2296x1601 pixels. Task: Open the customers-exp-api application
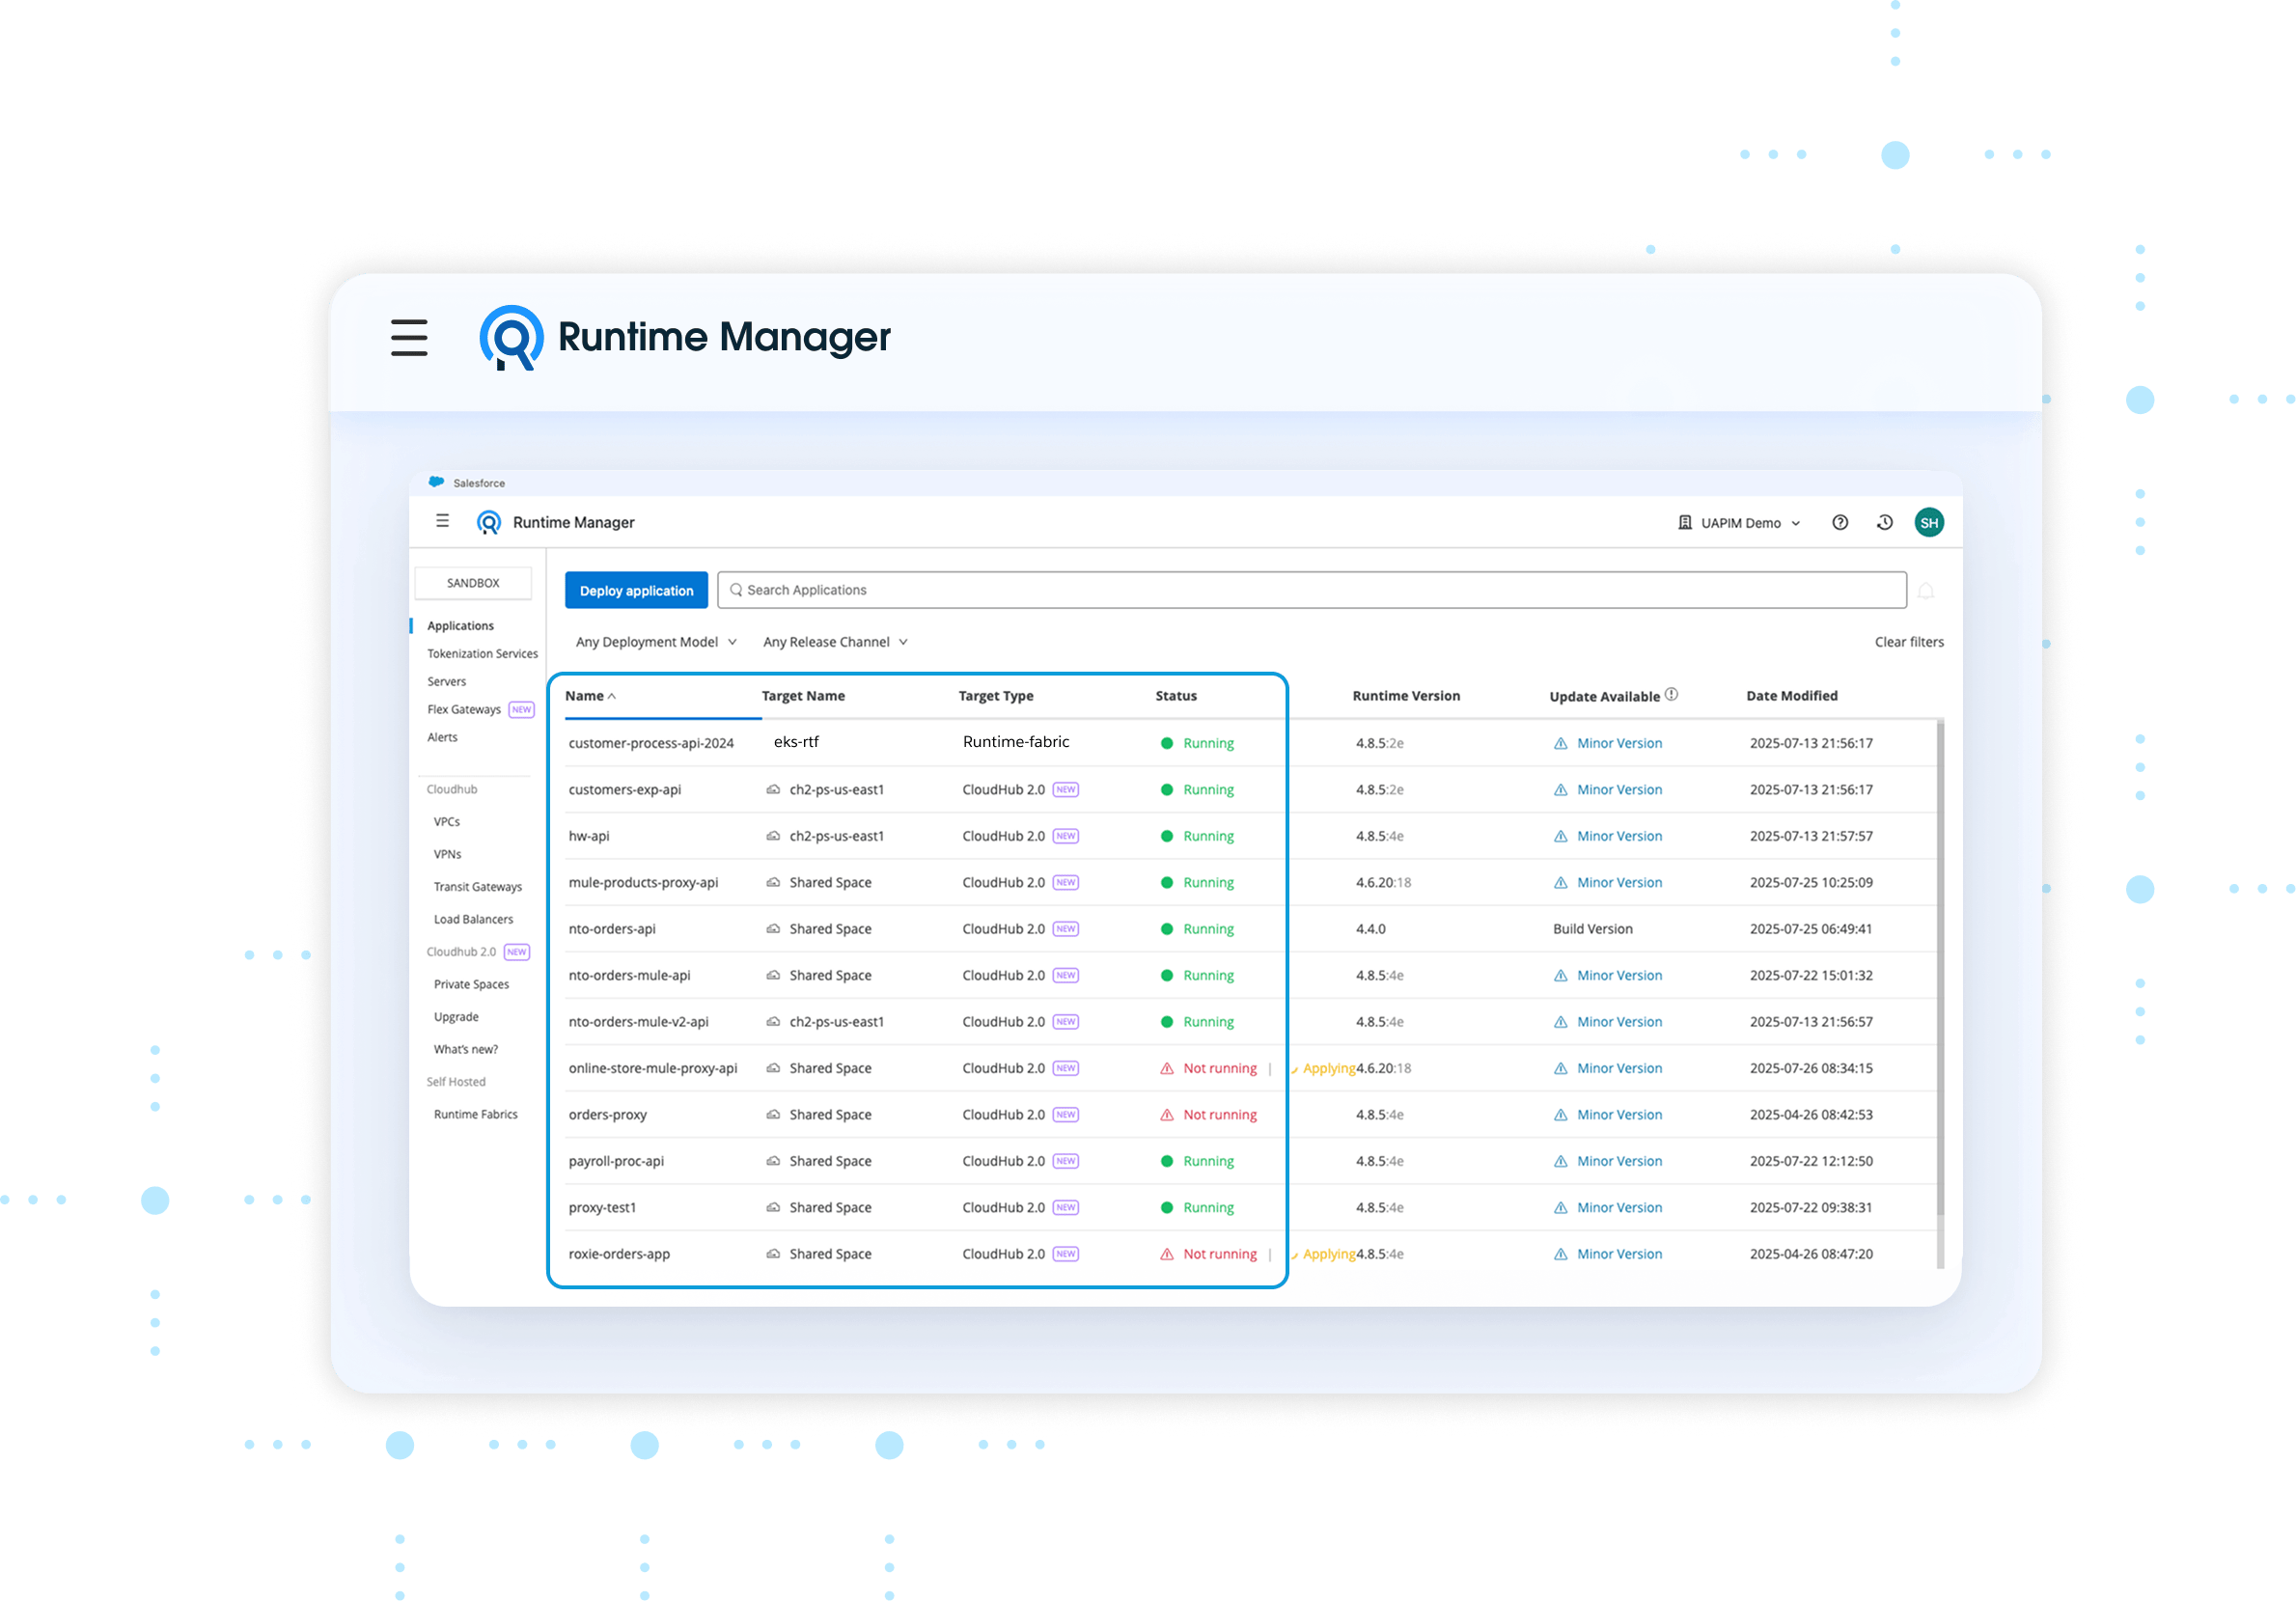pos(624,789)
